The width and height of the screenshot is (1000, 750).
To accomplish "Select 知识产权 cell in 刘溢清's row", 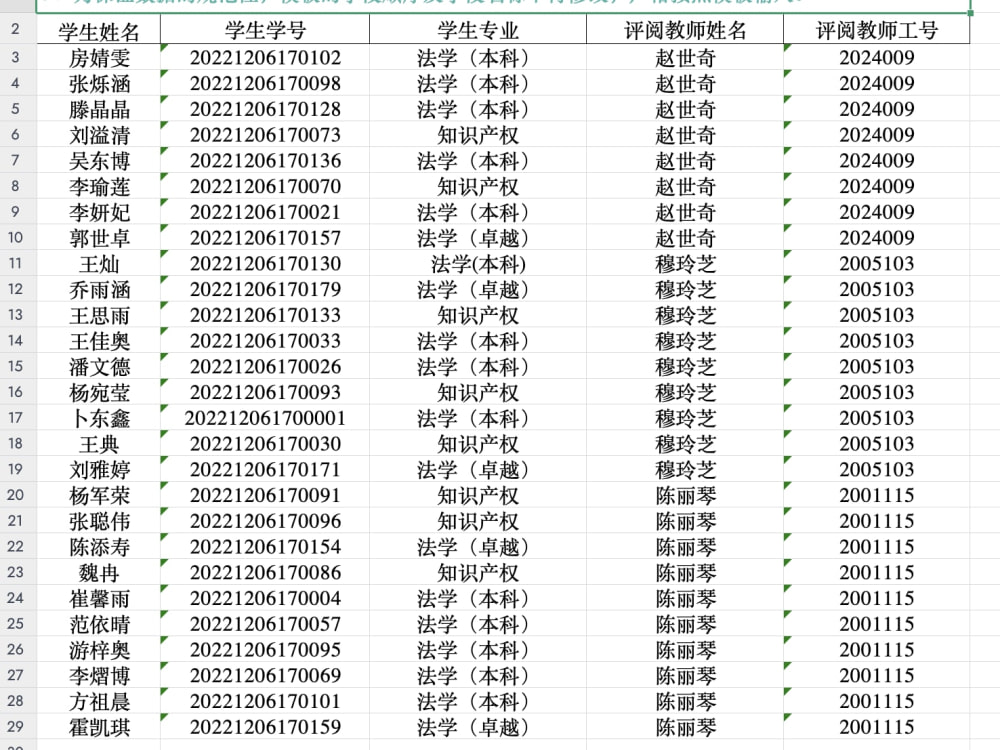I will pyautogui.click(x=478, y=135).
